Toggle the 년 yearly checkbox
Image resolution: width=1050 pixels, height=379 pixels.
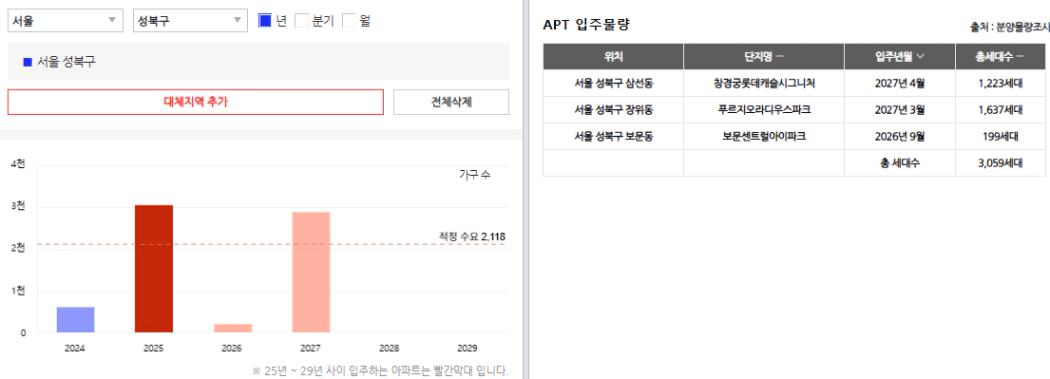[265, 21]
